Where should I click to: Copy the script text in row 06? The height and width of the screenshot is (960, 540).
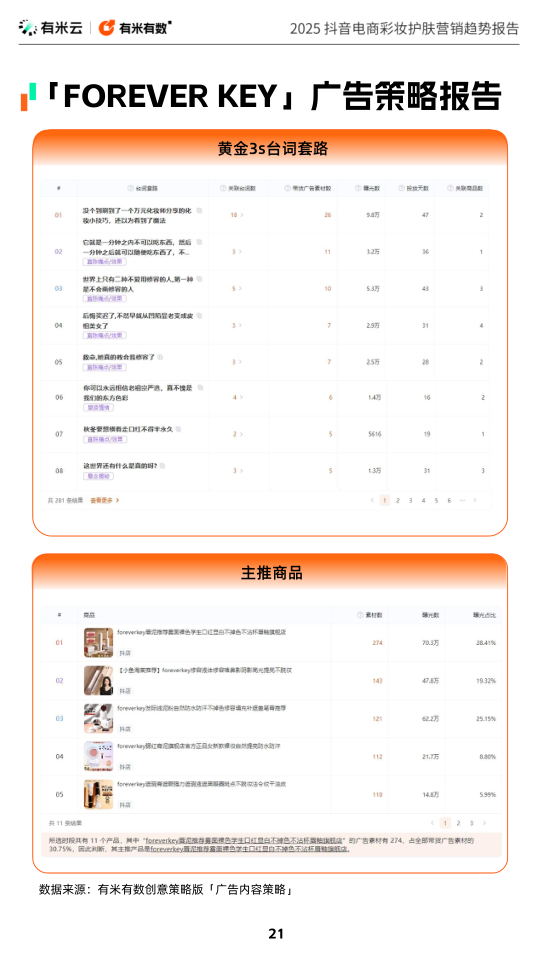[200, 388]
